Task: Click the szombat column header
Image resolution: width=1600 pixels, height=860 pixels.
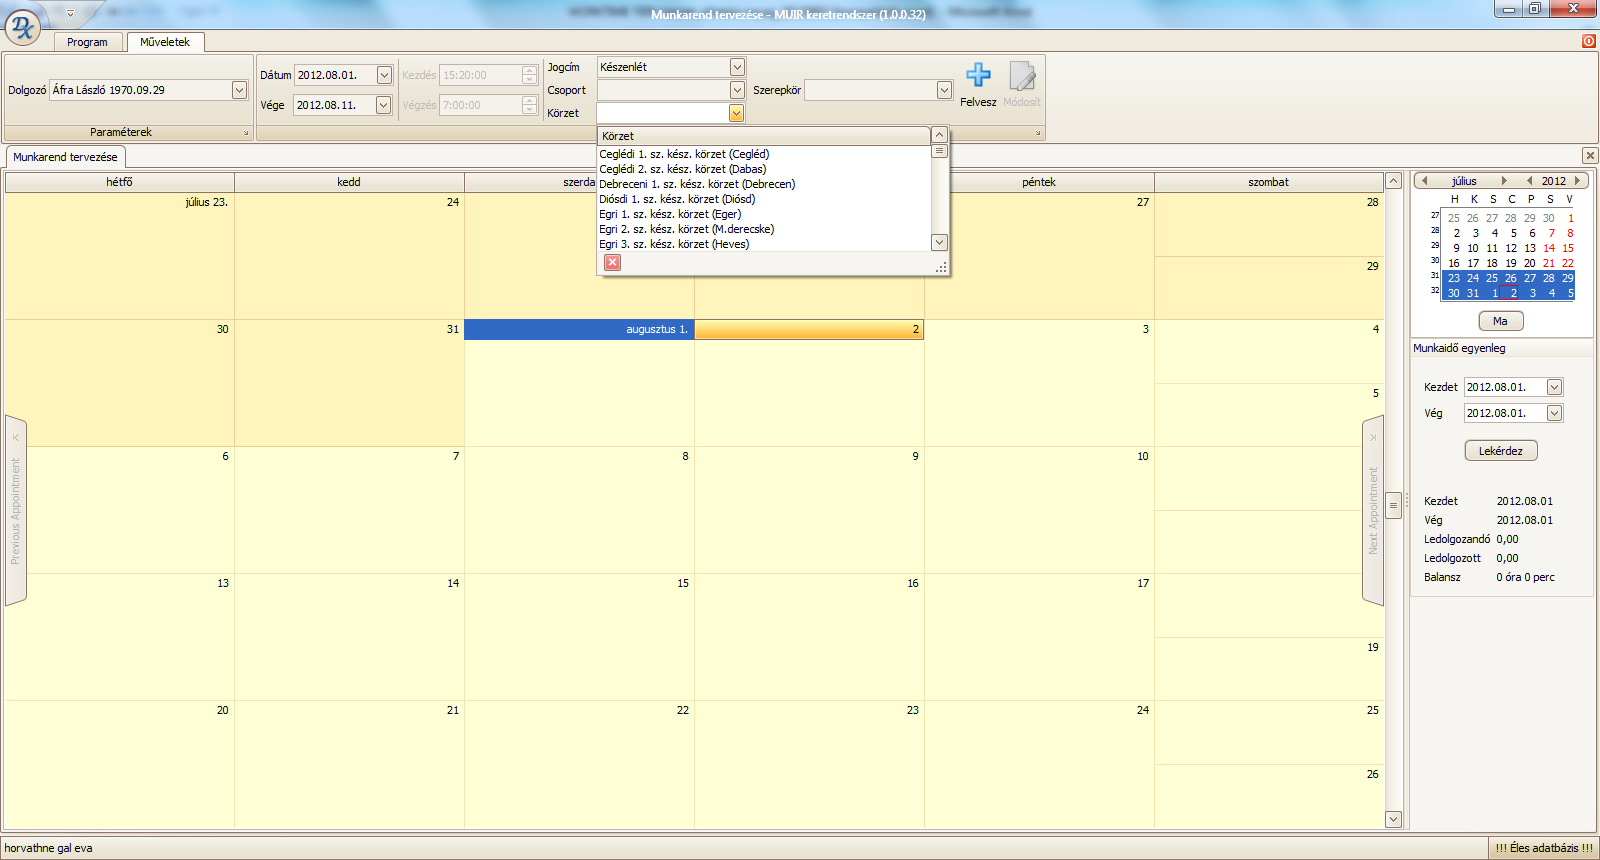Action: (1269, 182)
